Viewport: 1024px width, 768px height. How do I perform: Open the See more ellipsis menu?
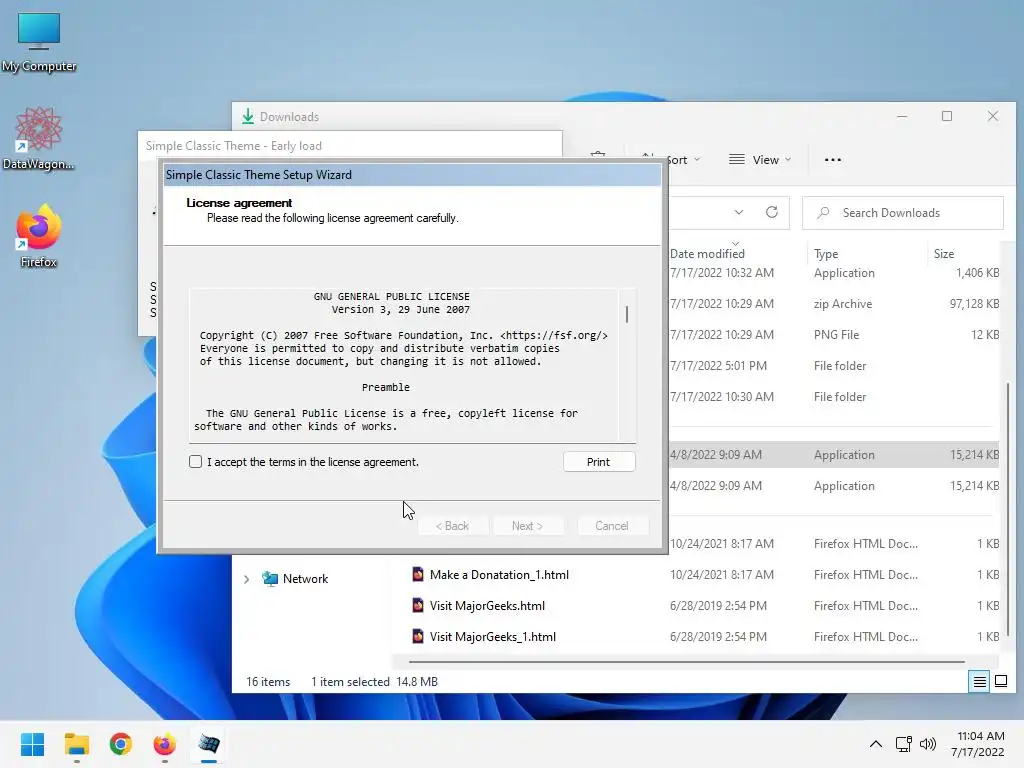[833, 159]
